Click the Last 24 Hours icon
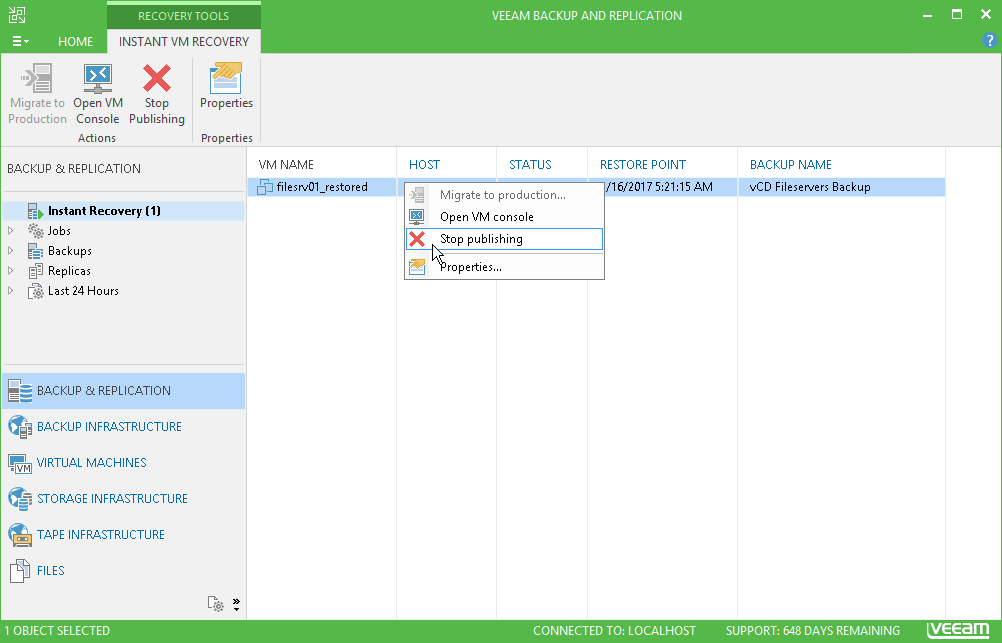Viewport: 1002px width, 643px height. coord(36,291)
